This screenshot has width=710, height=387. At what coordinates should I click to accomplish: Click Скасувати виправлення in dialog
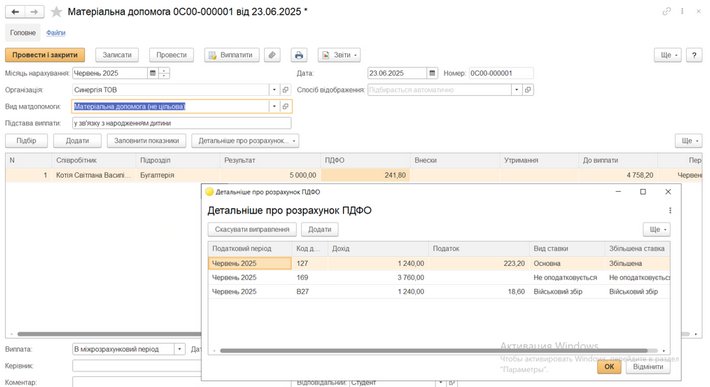pos(252,229)
